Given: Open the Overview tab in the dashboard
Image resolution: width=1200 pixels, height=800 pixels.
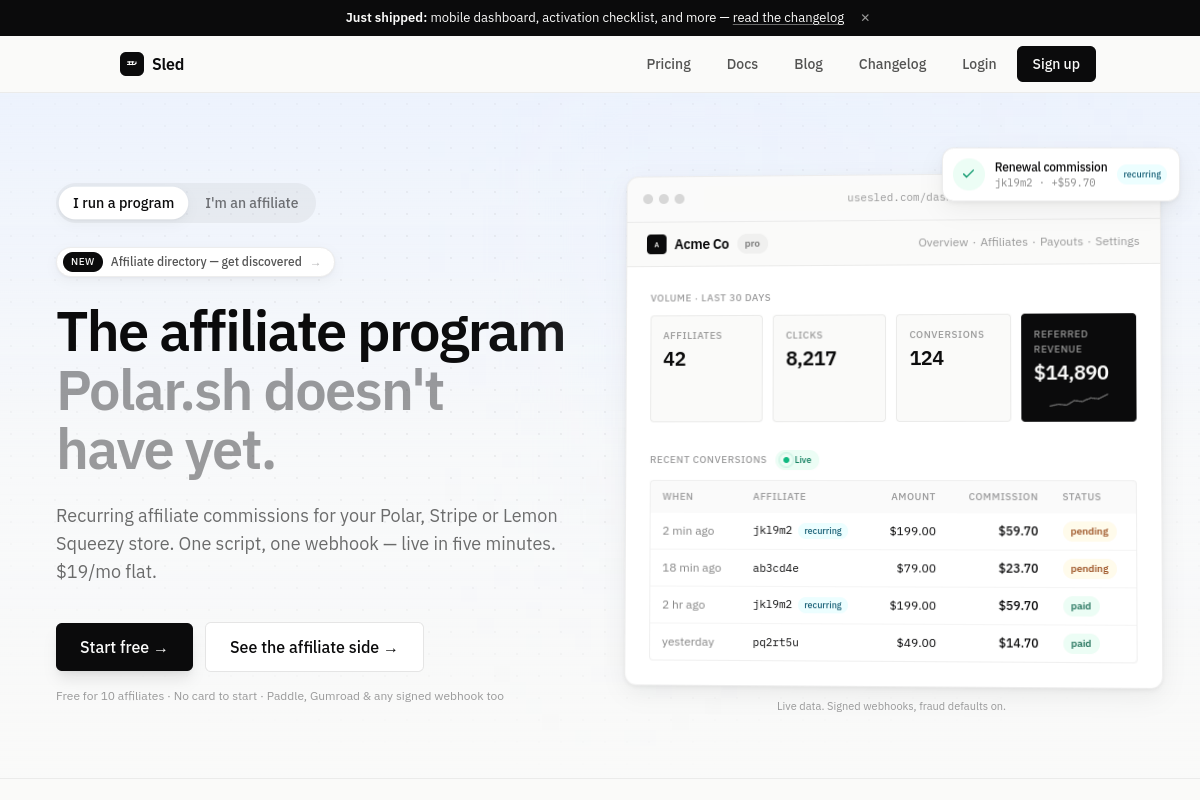Looking at the screenshot, I should pyautogui.click(x=943, y=242).
